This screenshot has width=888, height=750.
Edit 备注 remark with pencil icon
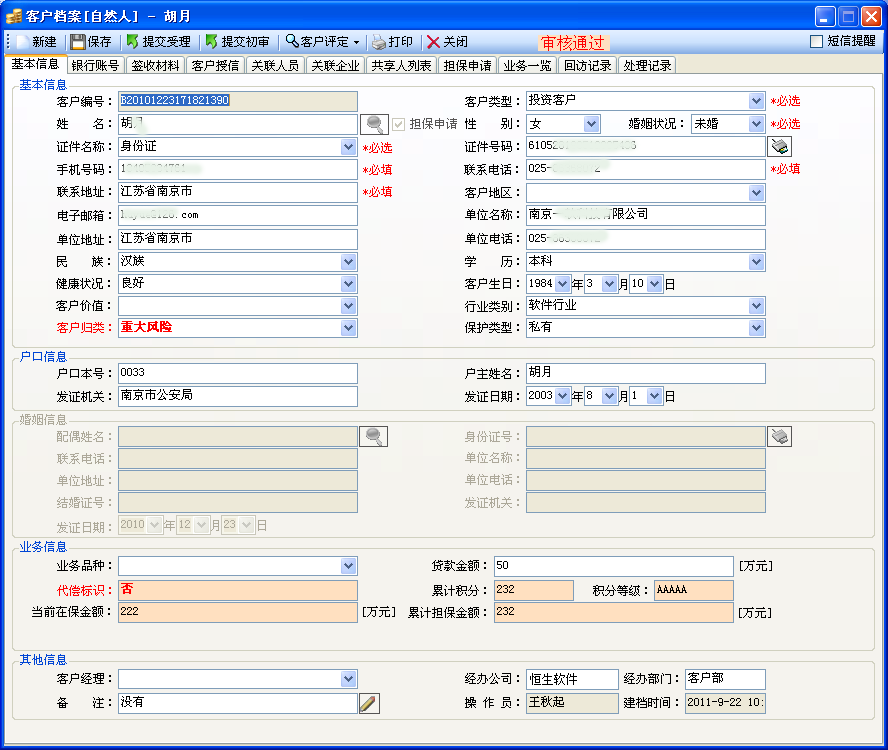pos(369,703)
